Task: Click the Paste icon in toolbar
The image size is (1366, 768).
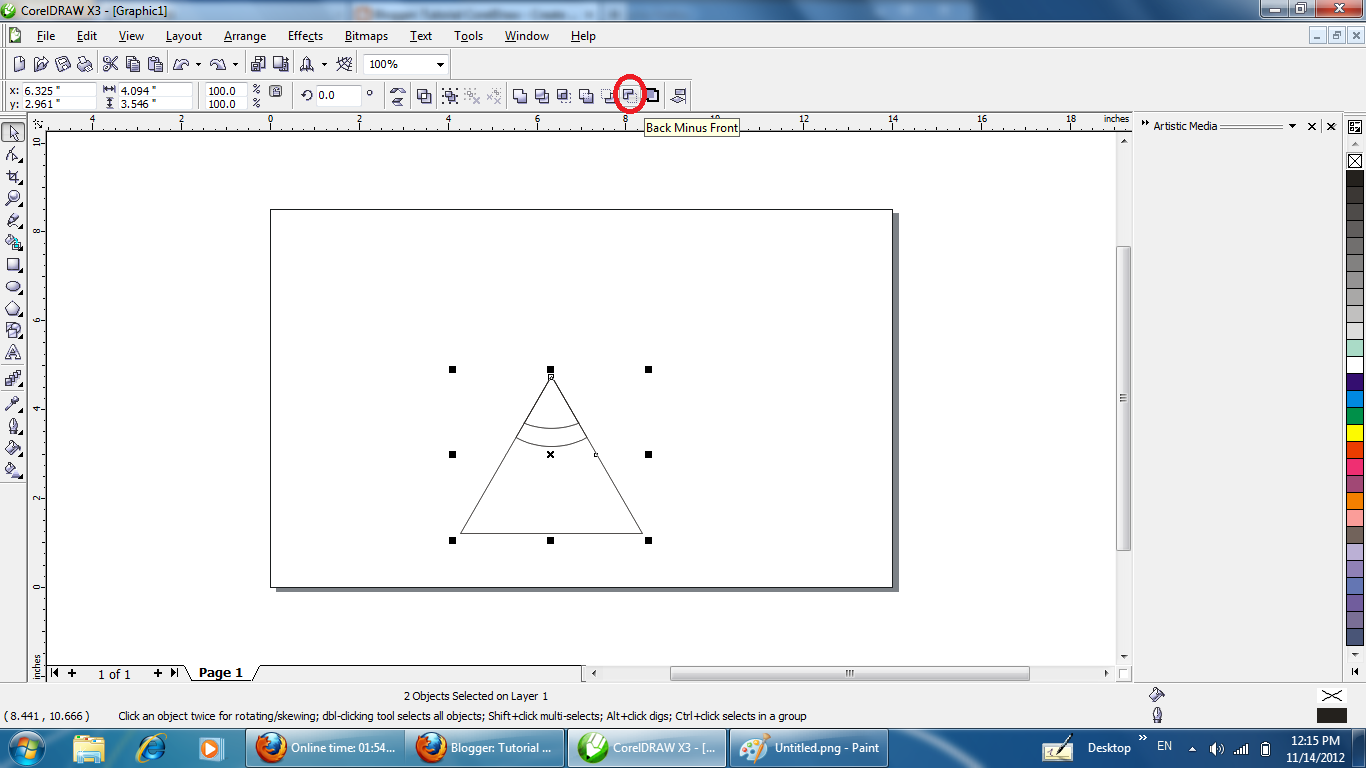Action: click(155, 64)
